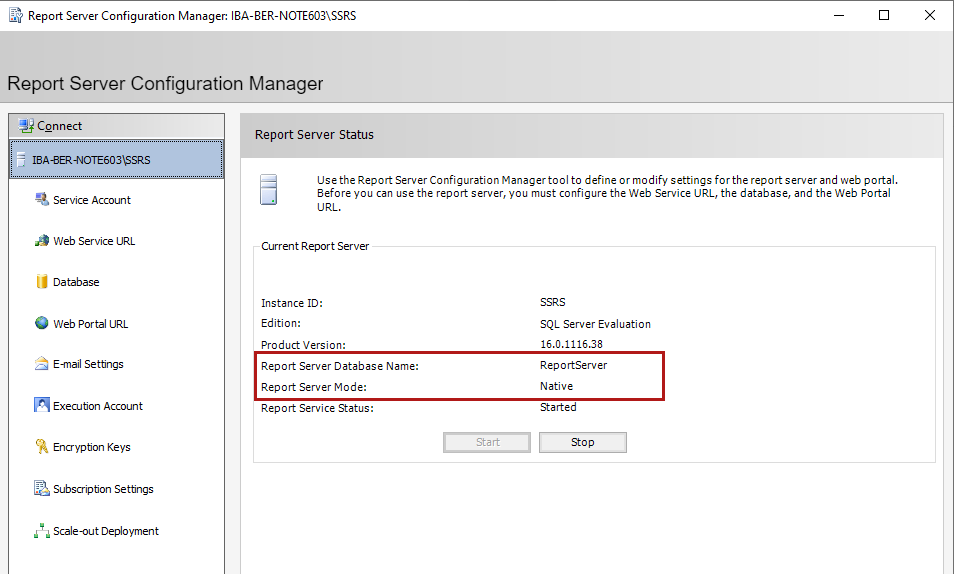954x574 pixels.
Task: Click the app icon in title bar
Action: click(15, 15)
